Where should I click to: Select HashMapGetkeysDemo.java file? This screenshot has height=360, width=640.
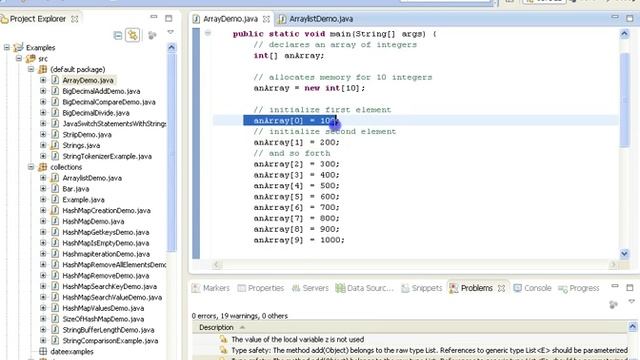[105, 232]
